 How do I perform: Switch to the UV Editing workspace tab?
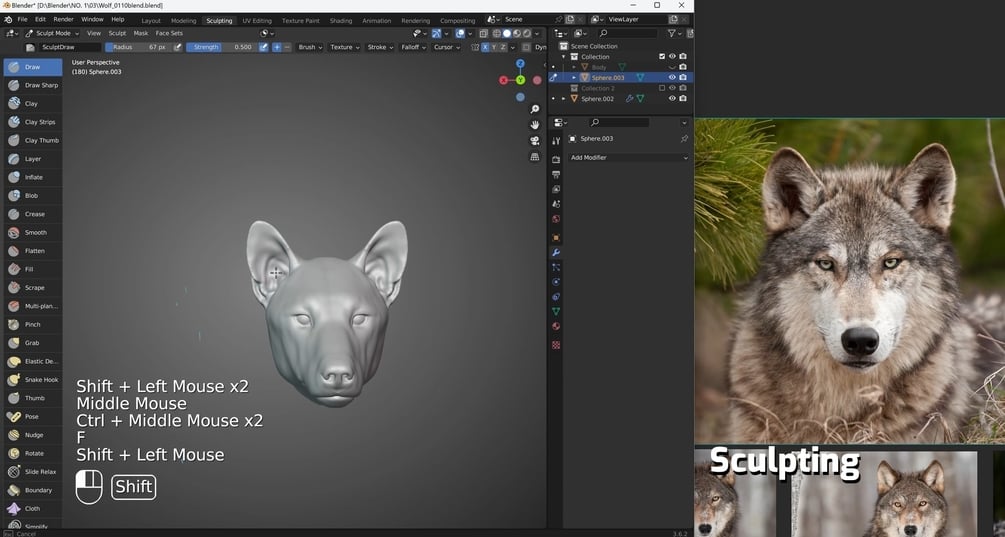[x=257, y=21]
